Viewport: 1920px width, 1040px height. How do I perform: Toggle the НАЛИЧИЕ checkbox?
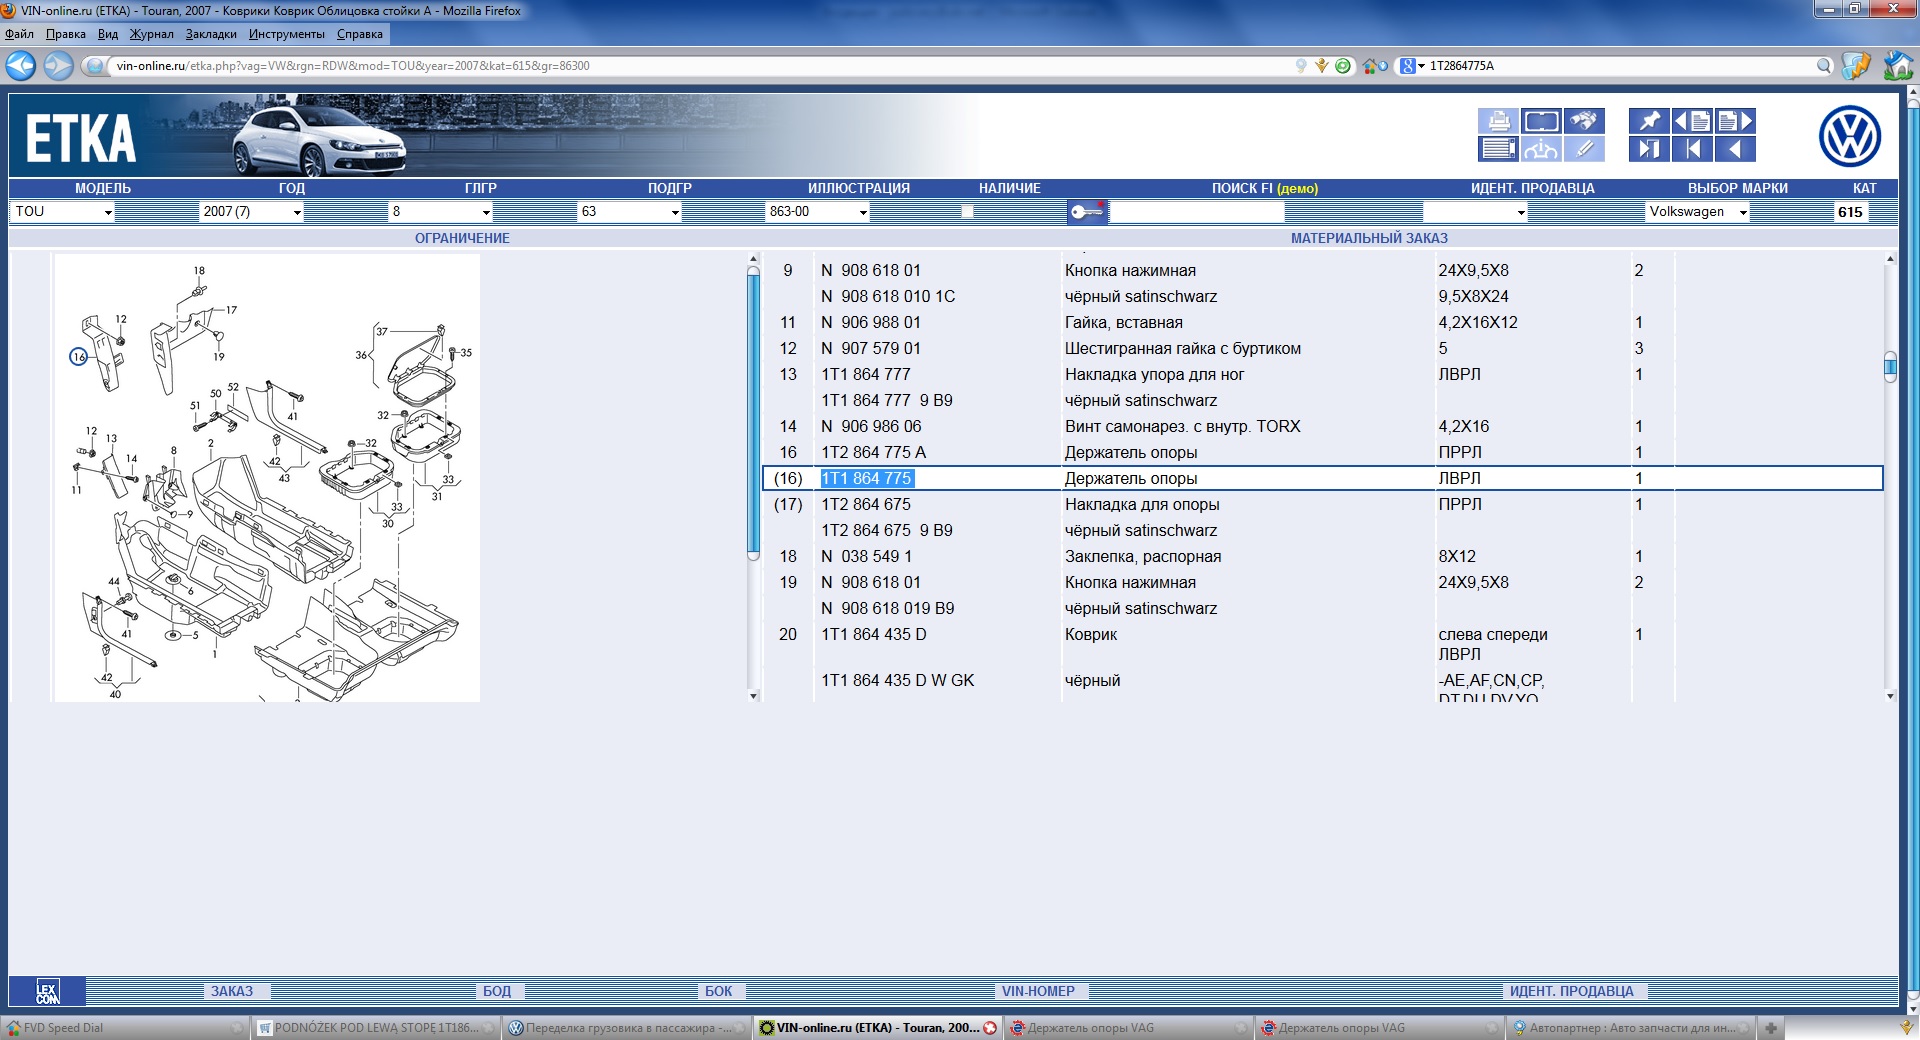(967, 211)
